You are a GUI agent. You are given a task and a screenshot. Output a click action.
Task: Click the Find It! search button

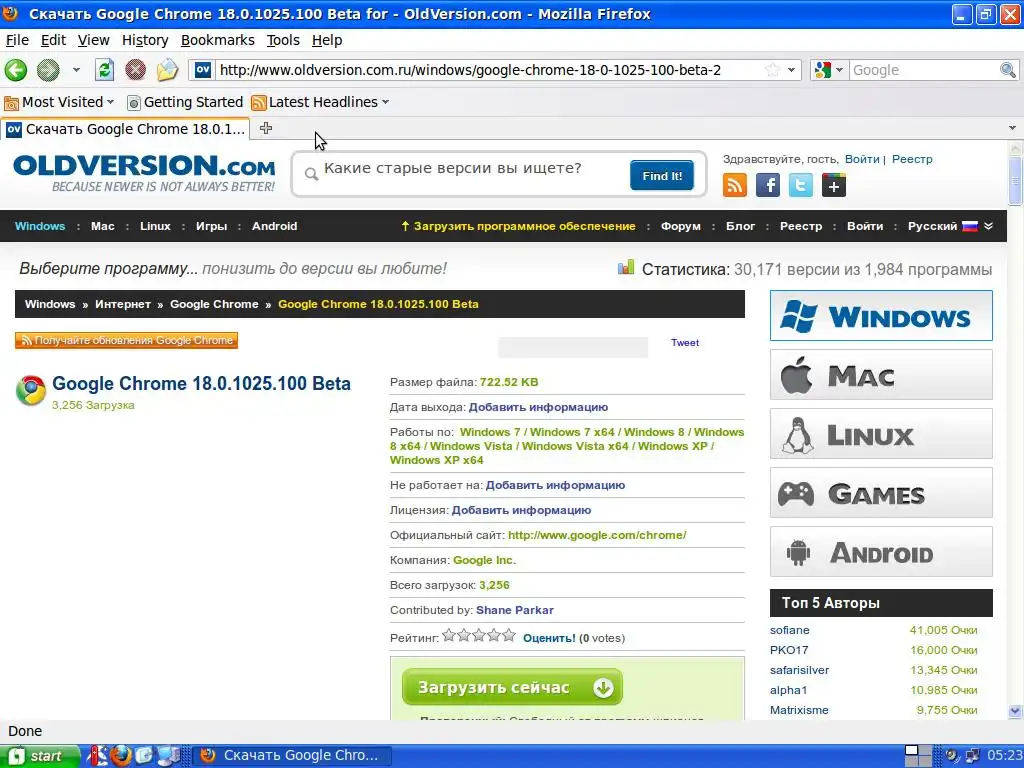(662, 175)
